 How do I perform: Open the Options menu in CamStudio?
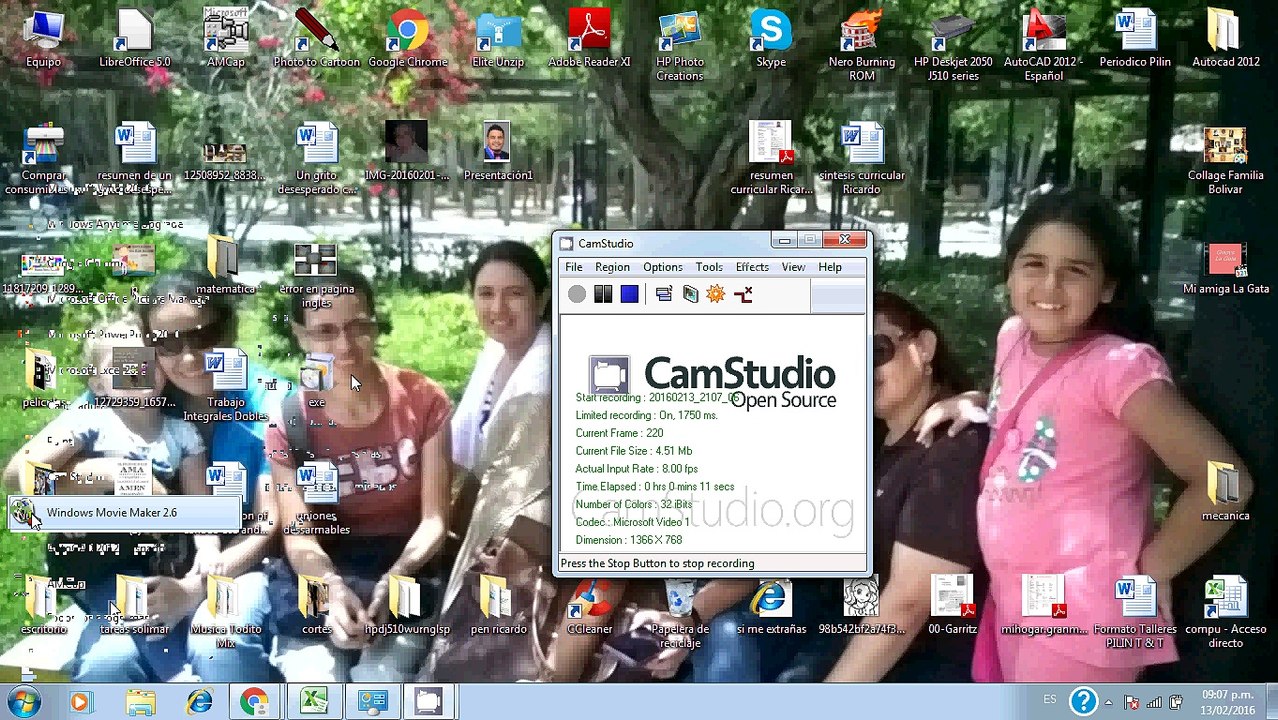(663, 267)
